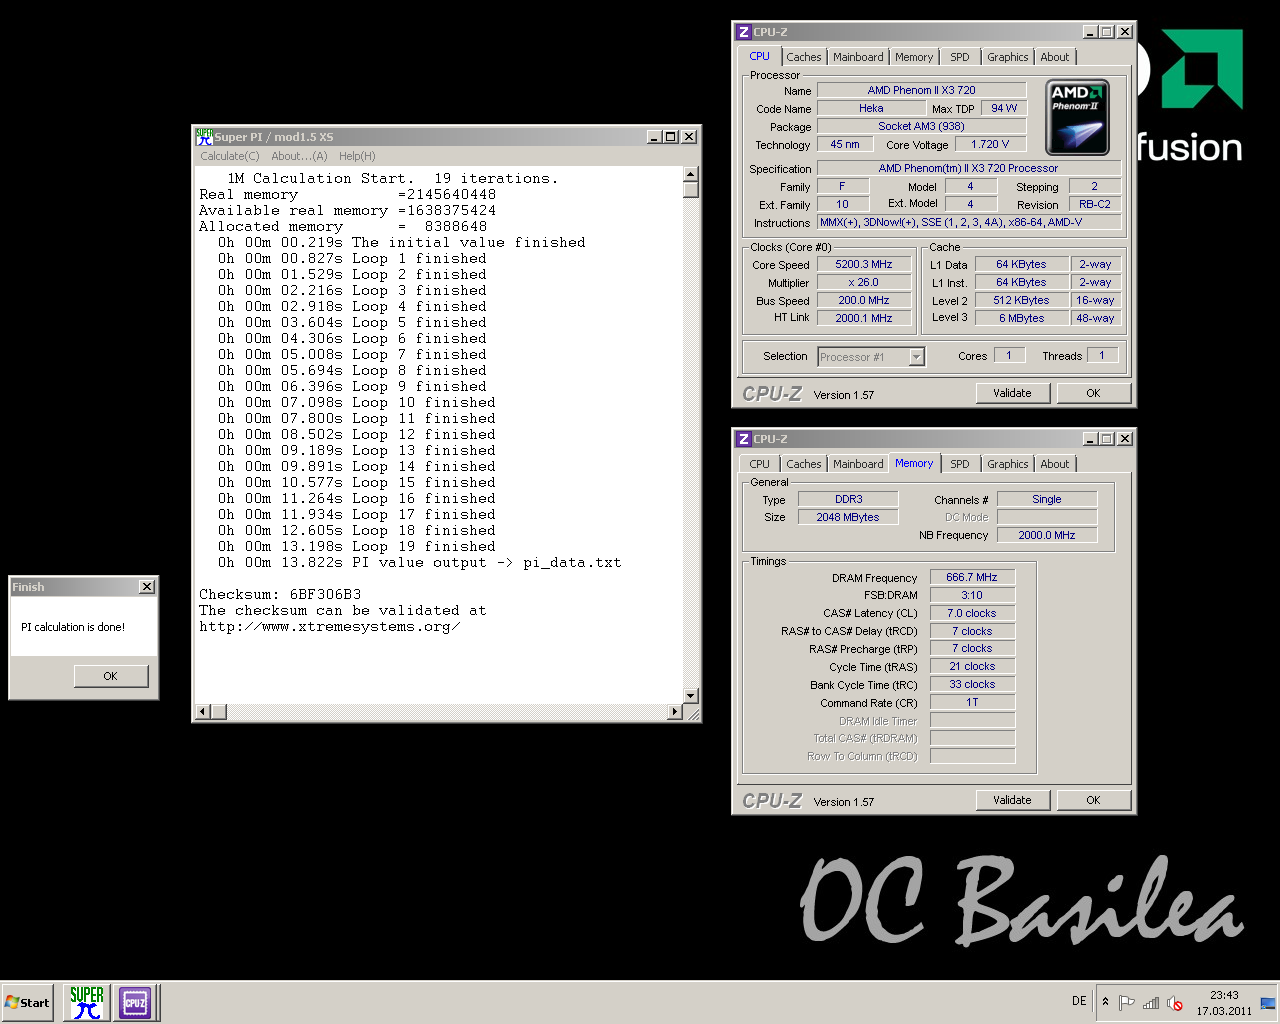This screenshot has width=1280, height=1024.
Task: Click the CAS# Latency value 7.0 clocks
Action: [972, 614]
